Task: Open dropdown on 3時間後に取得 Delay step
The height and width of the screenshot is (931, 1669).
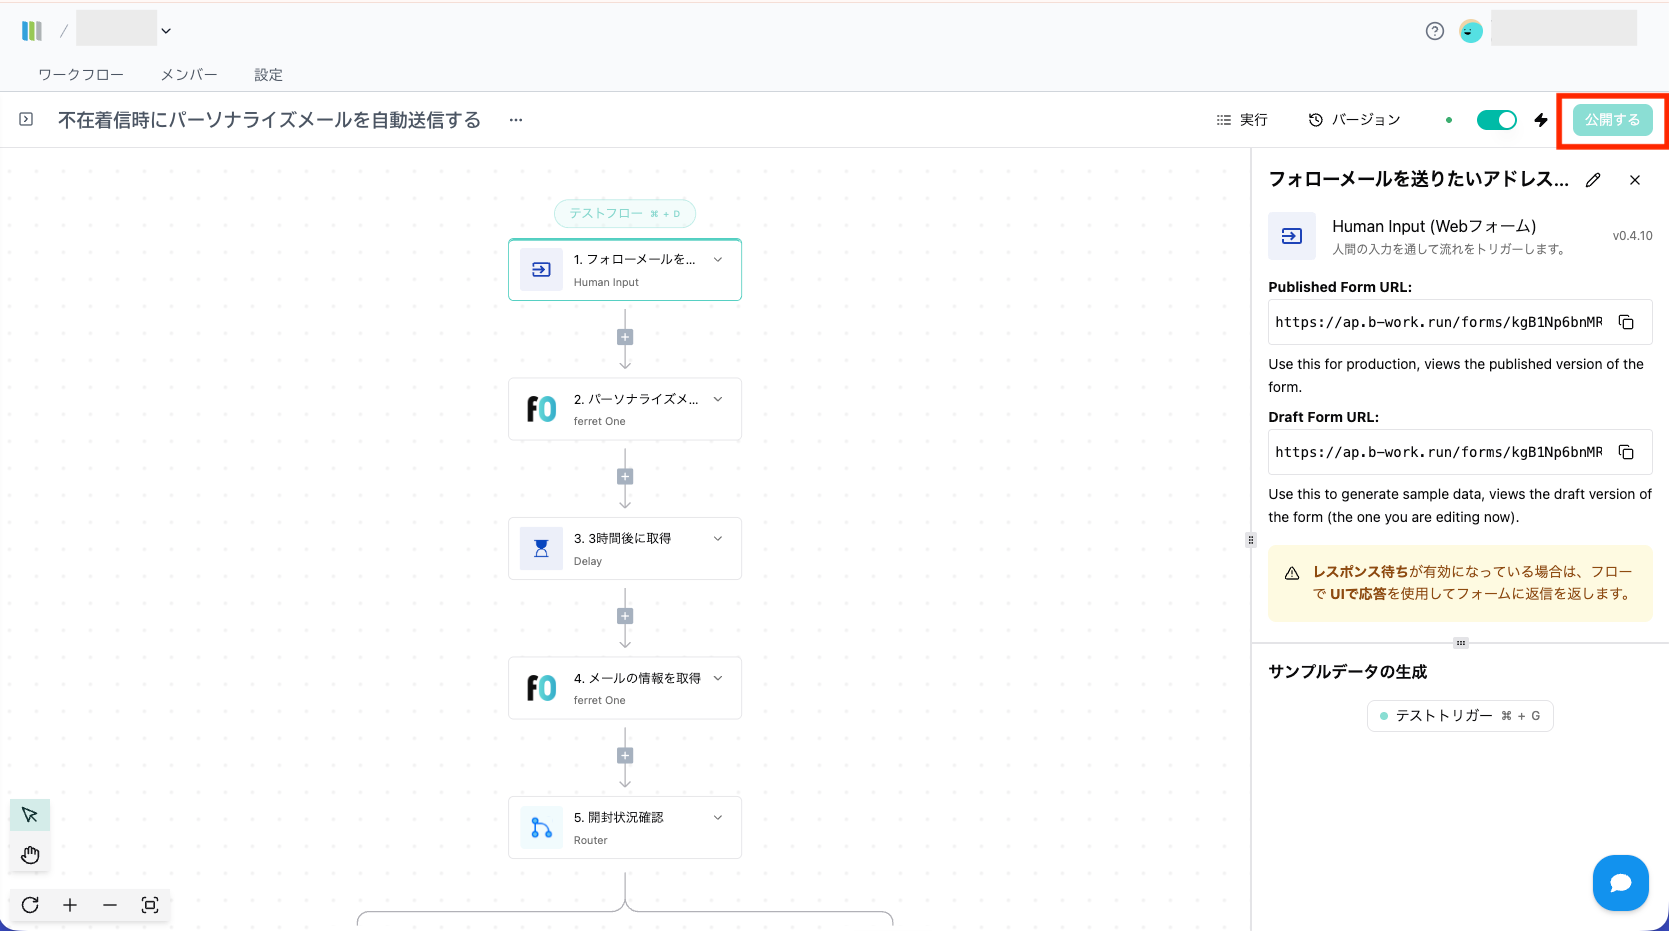Action: 718,539
